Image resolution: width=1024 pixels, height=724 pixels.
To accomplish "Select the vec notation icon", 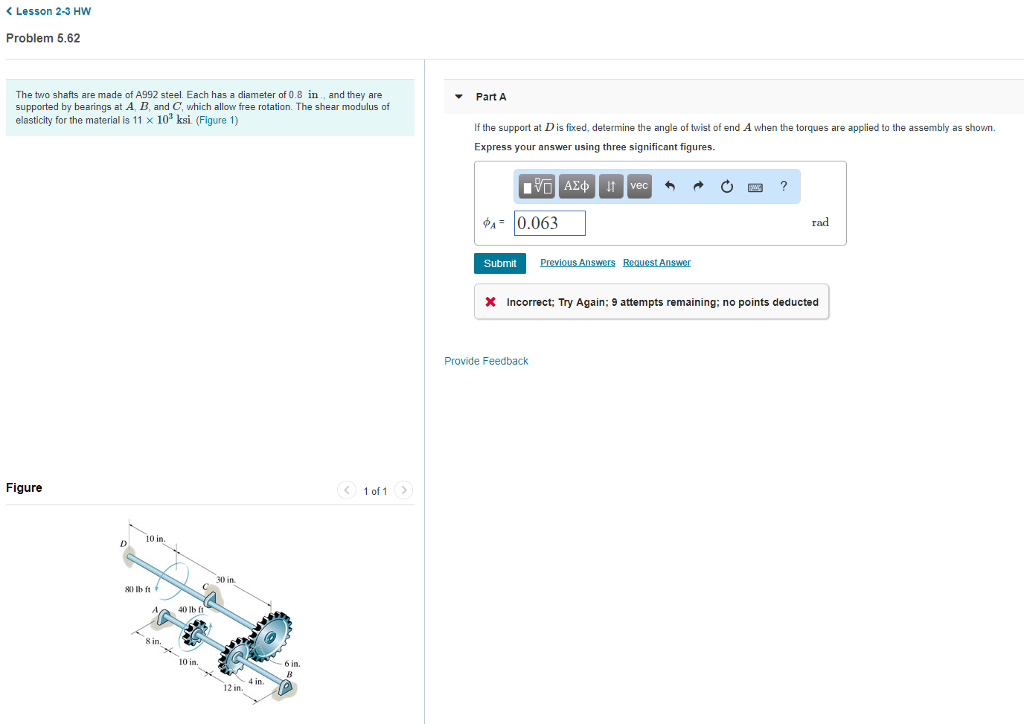I will 638,186.
